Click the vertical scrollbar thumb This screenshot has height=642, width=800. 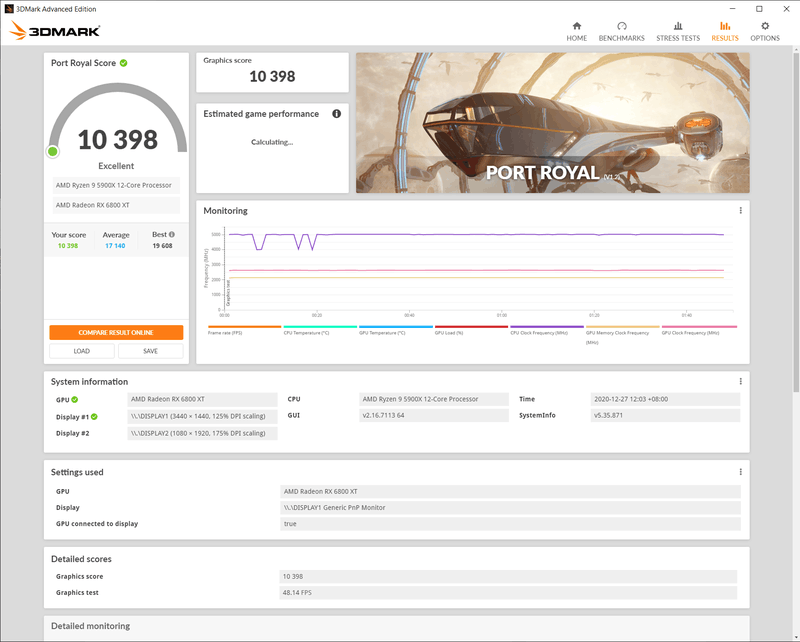[796, 222]
